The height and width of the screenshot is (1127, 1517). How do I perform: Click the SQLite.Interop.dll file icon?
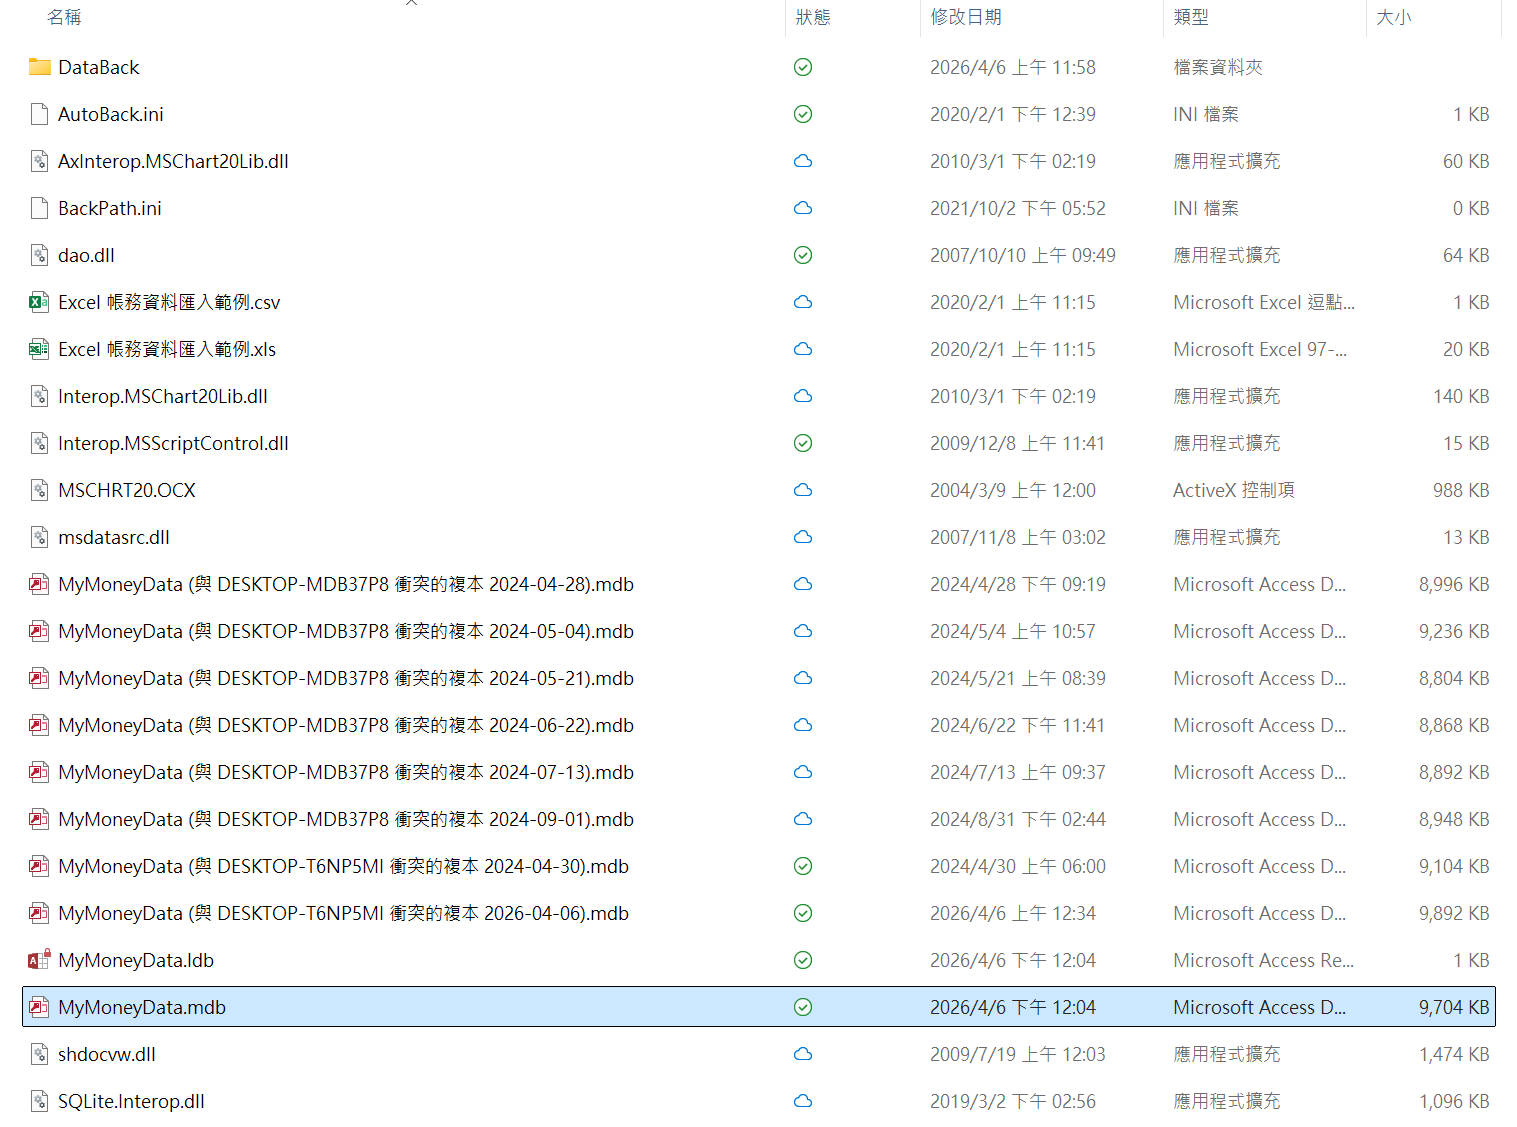pos(39,1101)
